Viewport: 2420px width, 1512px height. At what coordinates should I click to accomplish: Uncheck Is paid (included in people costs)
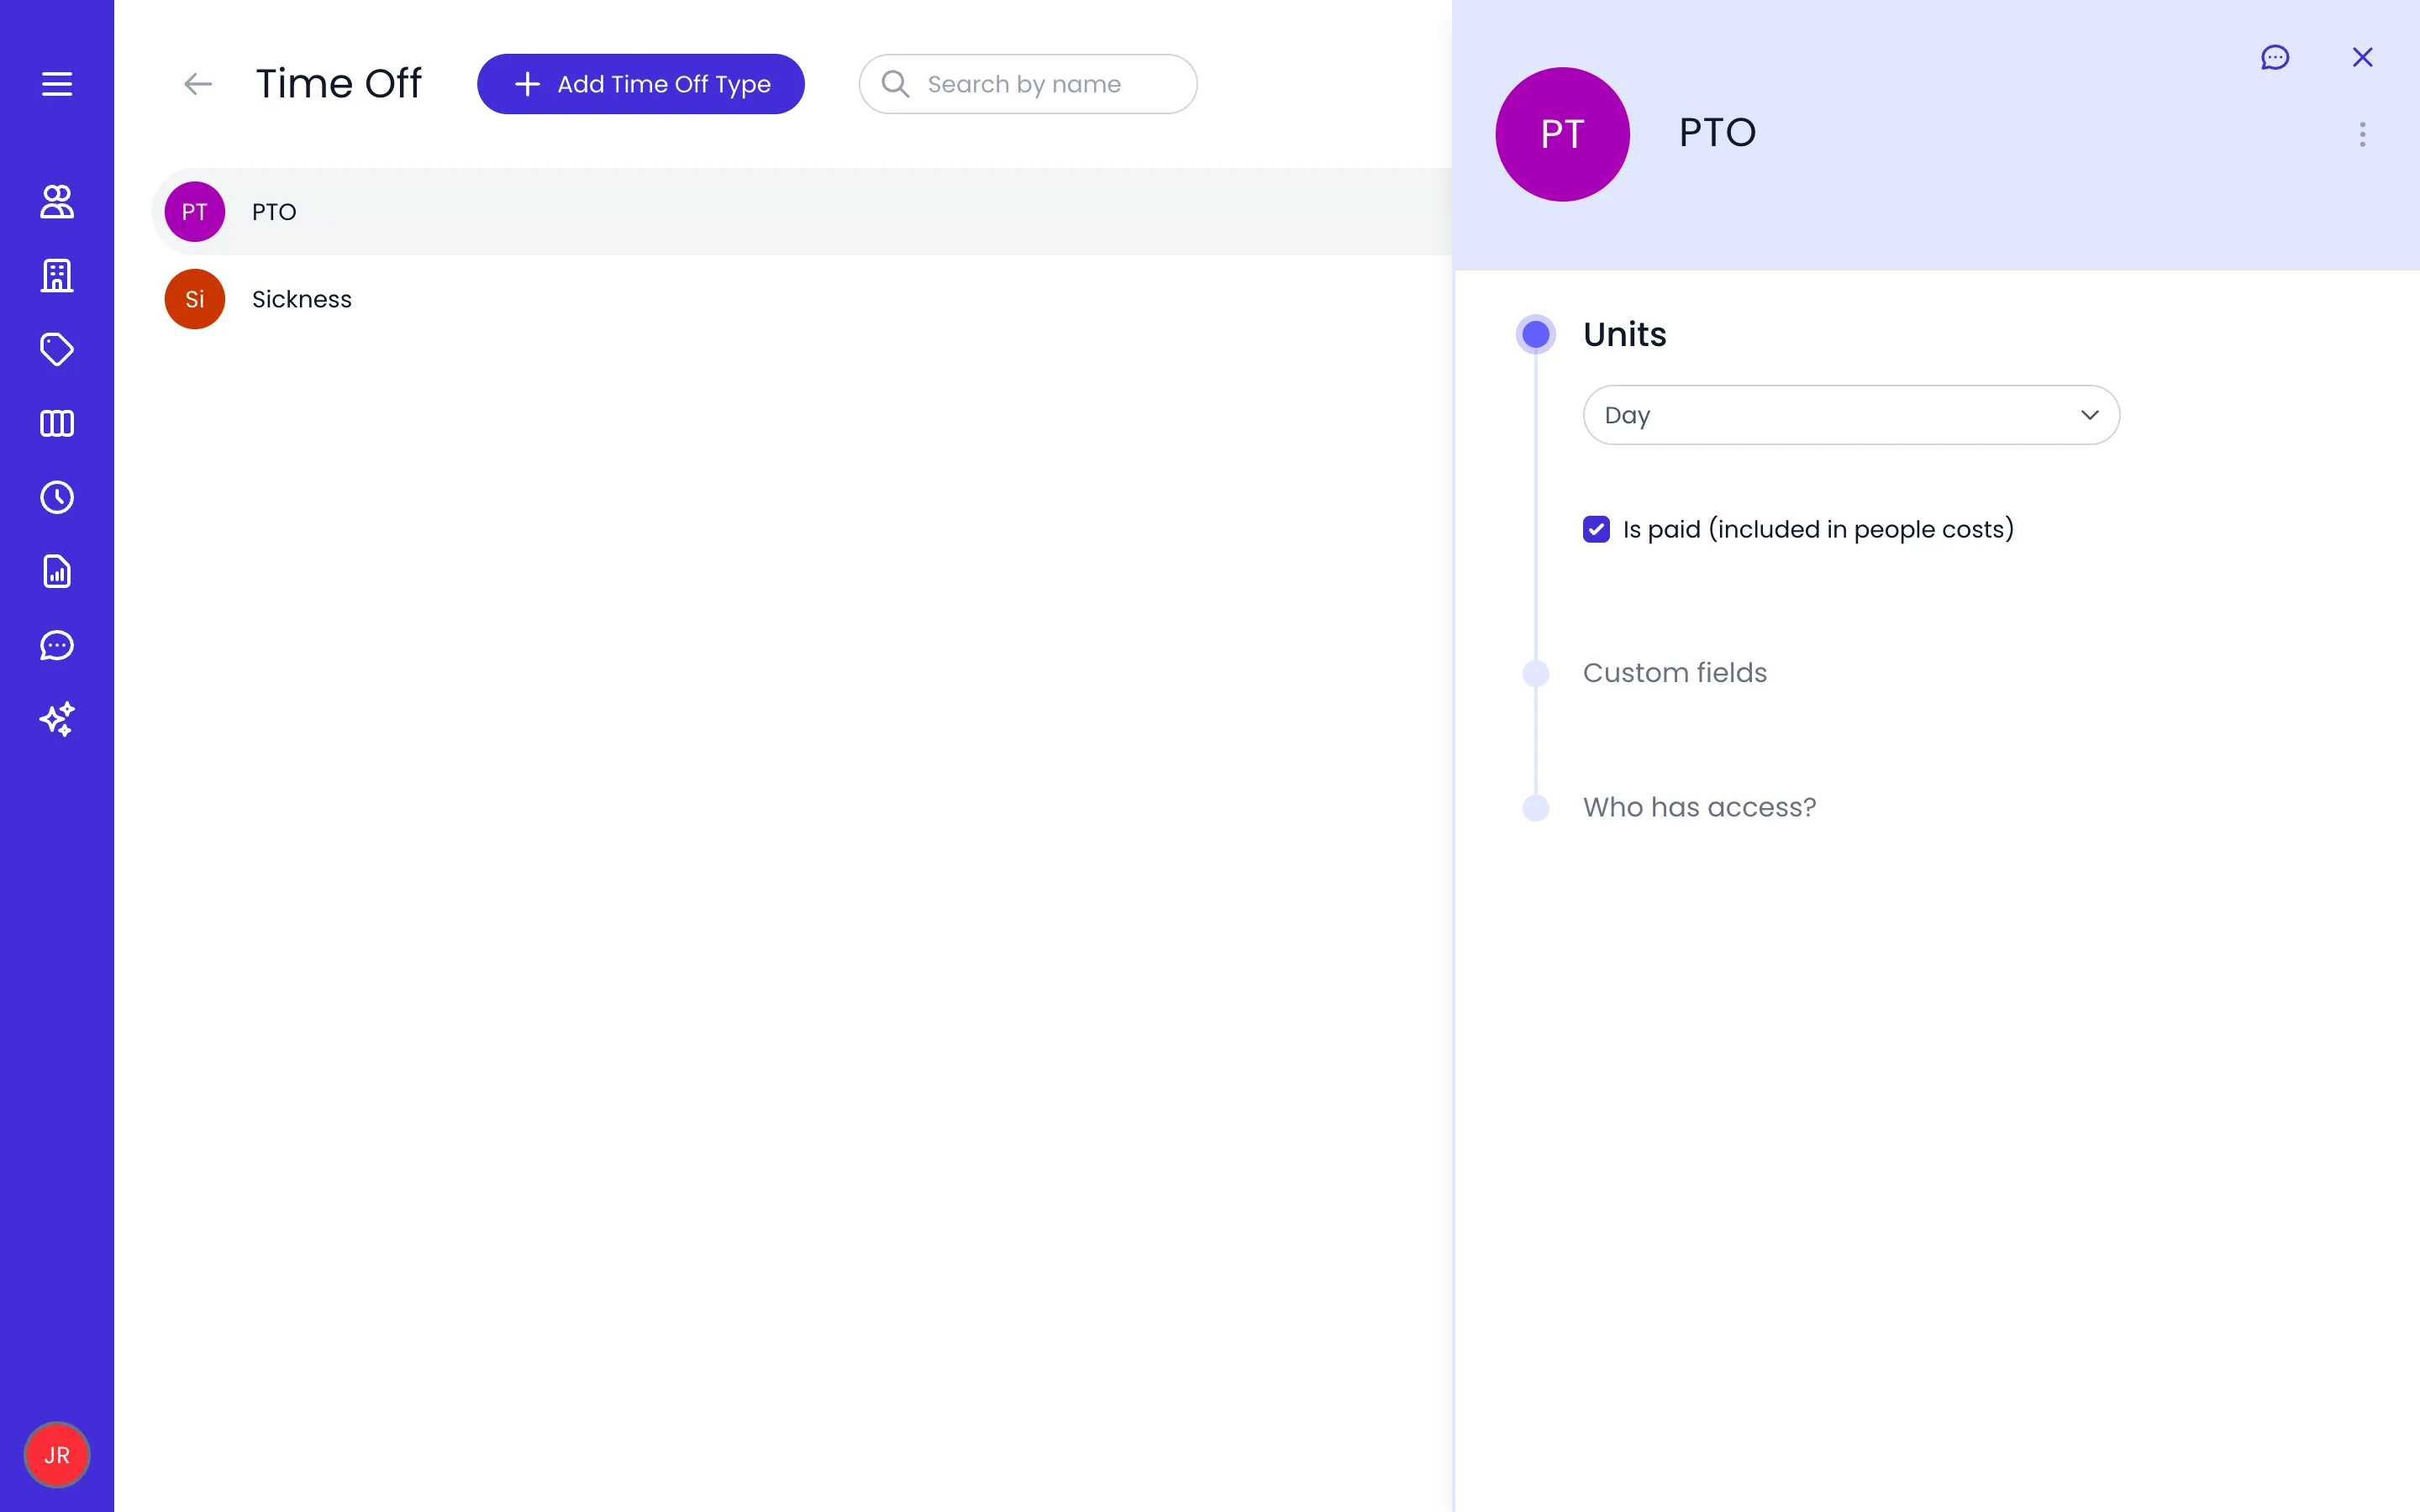pyautogui.click(x=1596, y=529)
